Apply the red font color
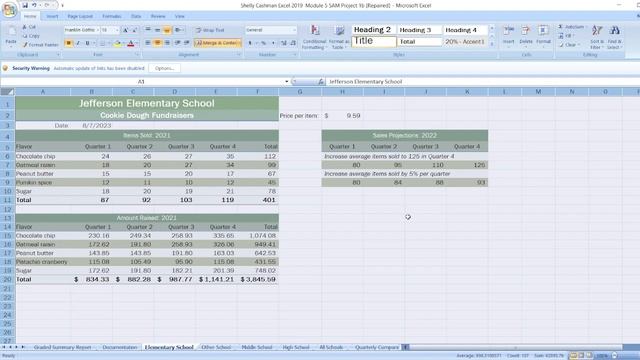 tap(131, 43)
